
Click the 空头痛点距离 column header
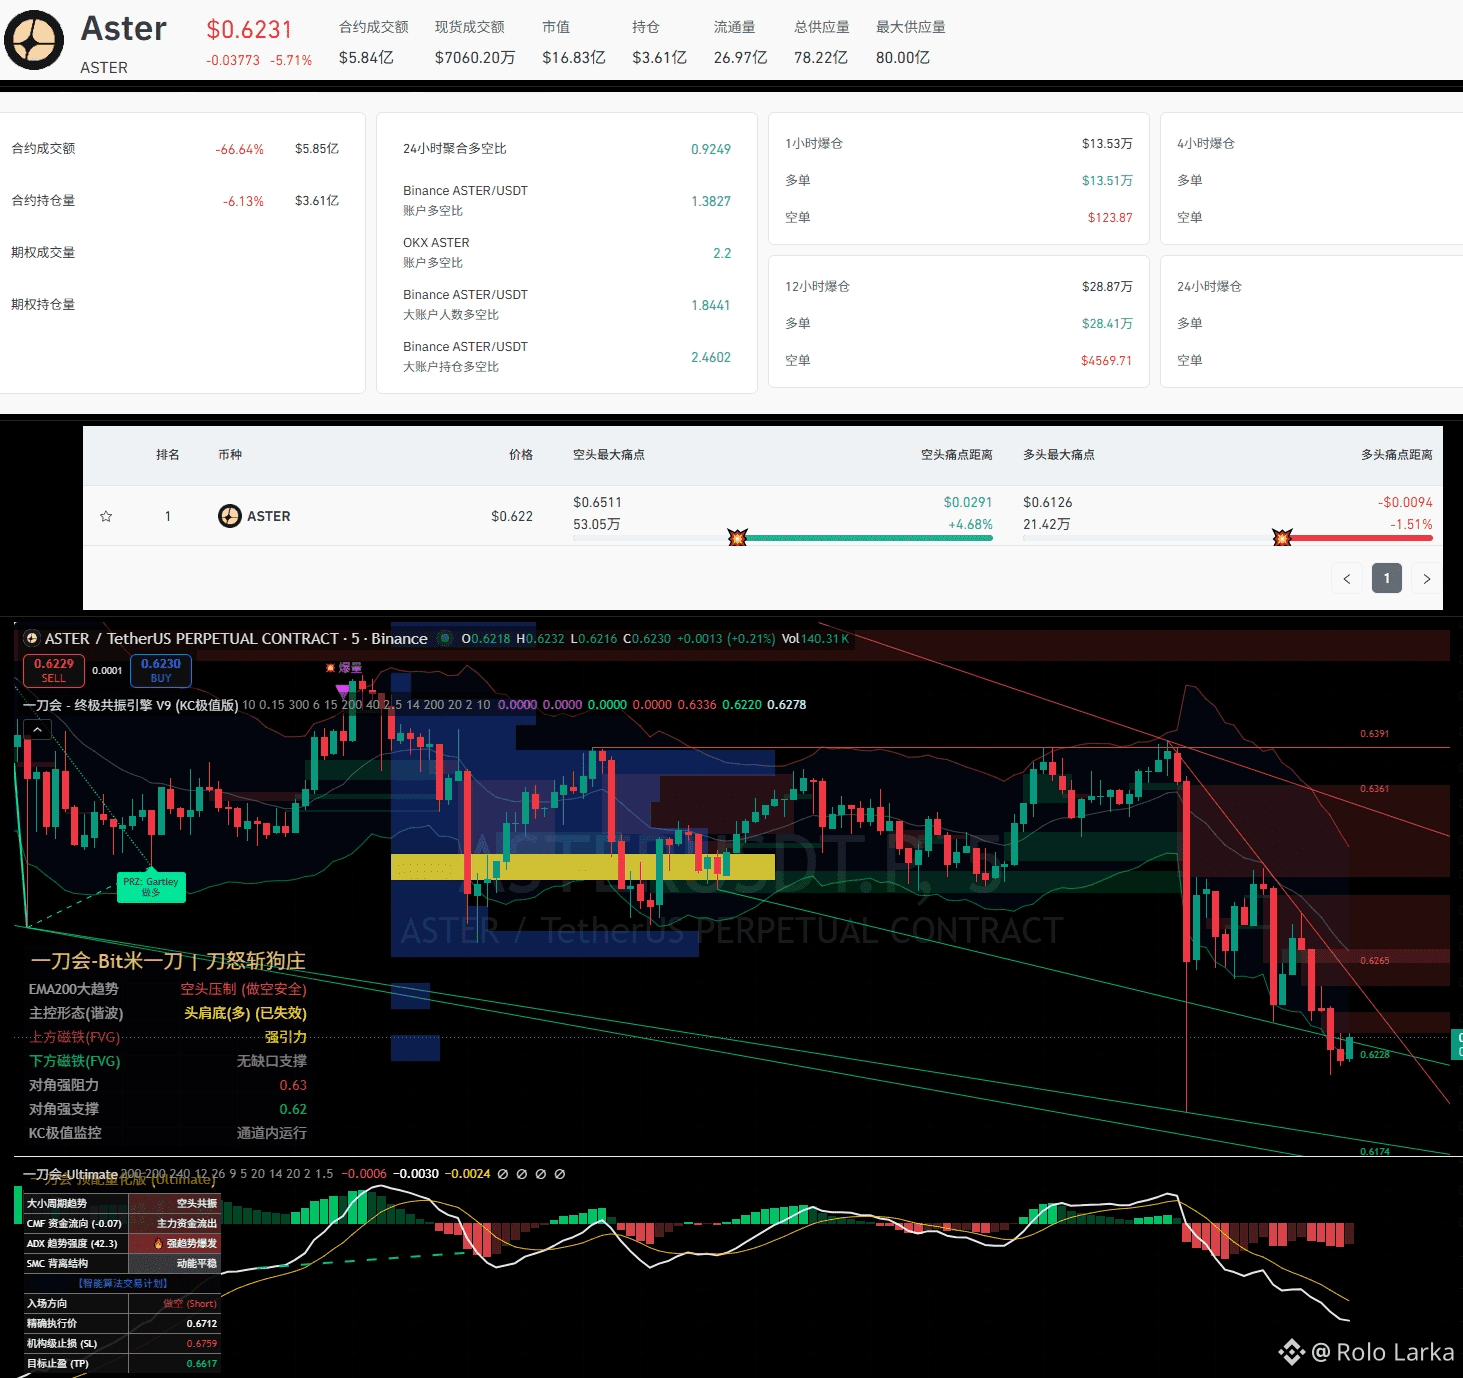pos(957,455)
